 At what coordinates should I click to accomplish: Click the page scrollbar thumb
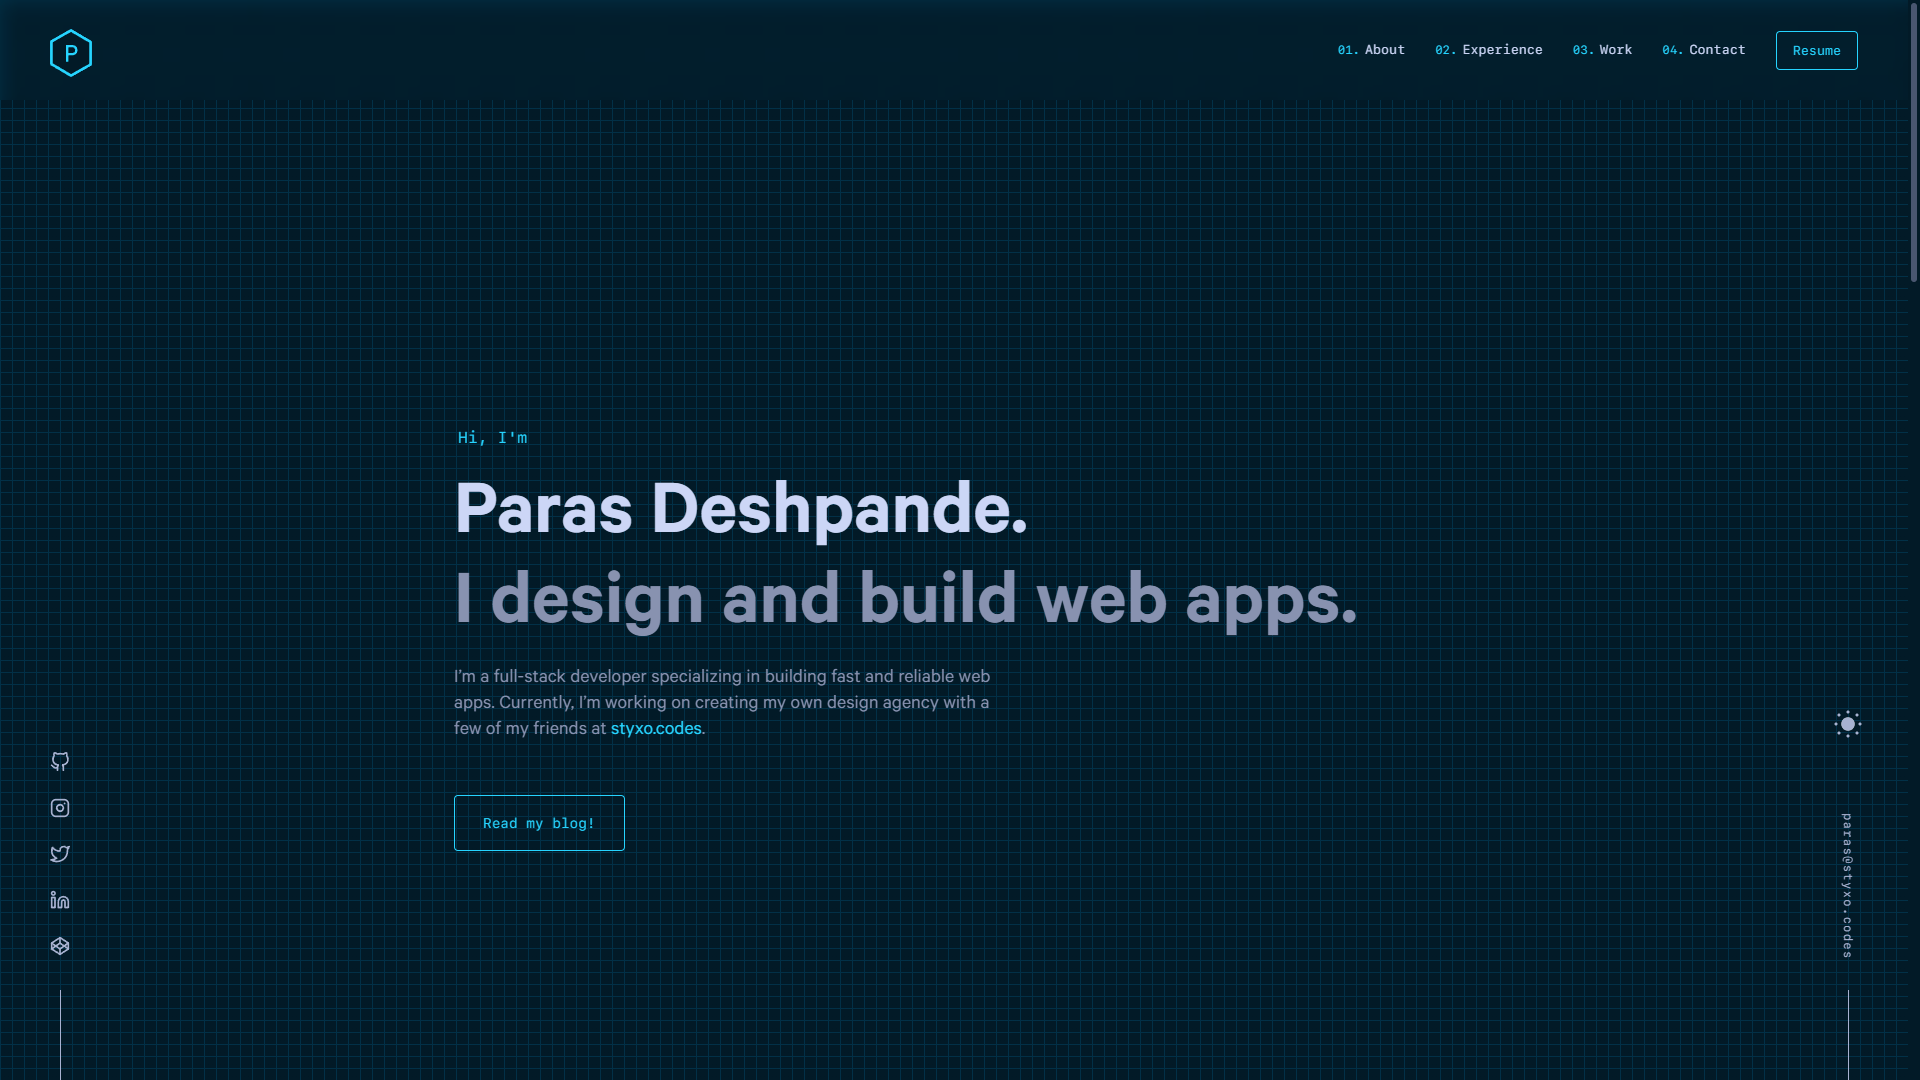point(1913,140)
